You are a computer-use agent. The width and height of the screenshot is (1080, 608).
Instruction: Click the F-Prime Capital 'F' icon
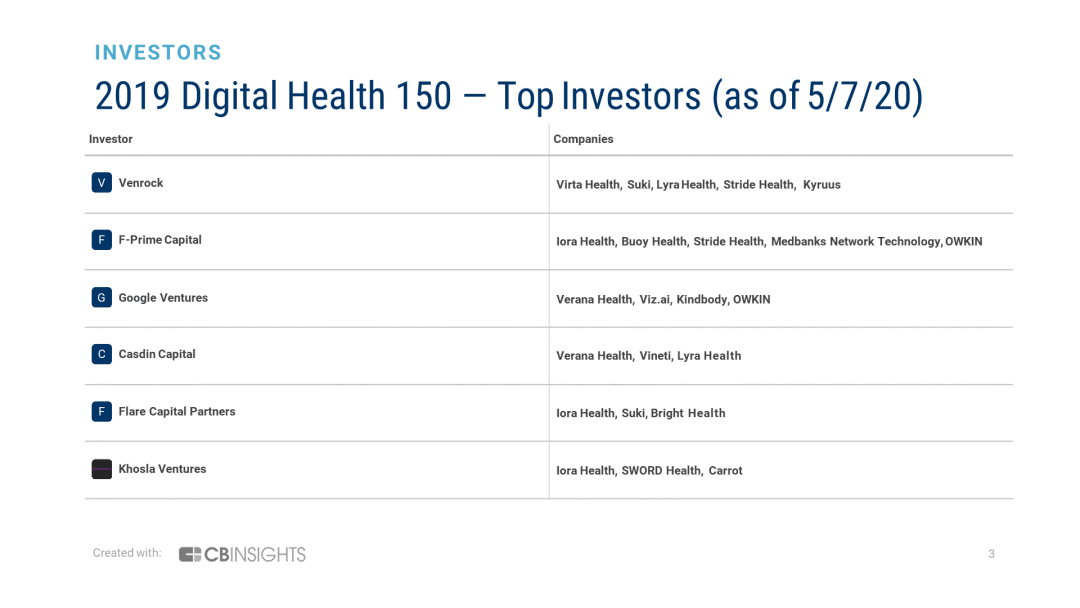[x=101, y=240]
